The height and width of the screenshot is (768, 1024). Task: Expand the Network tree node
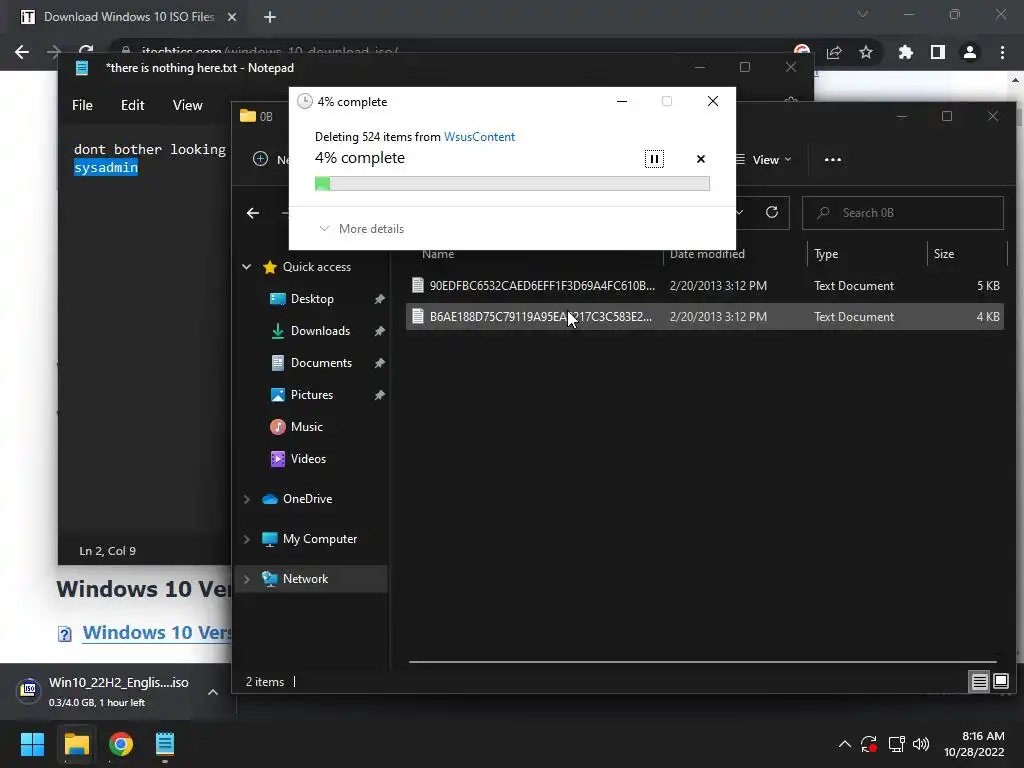coord(247,579)
